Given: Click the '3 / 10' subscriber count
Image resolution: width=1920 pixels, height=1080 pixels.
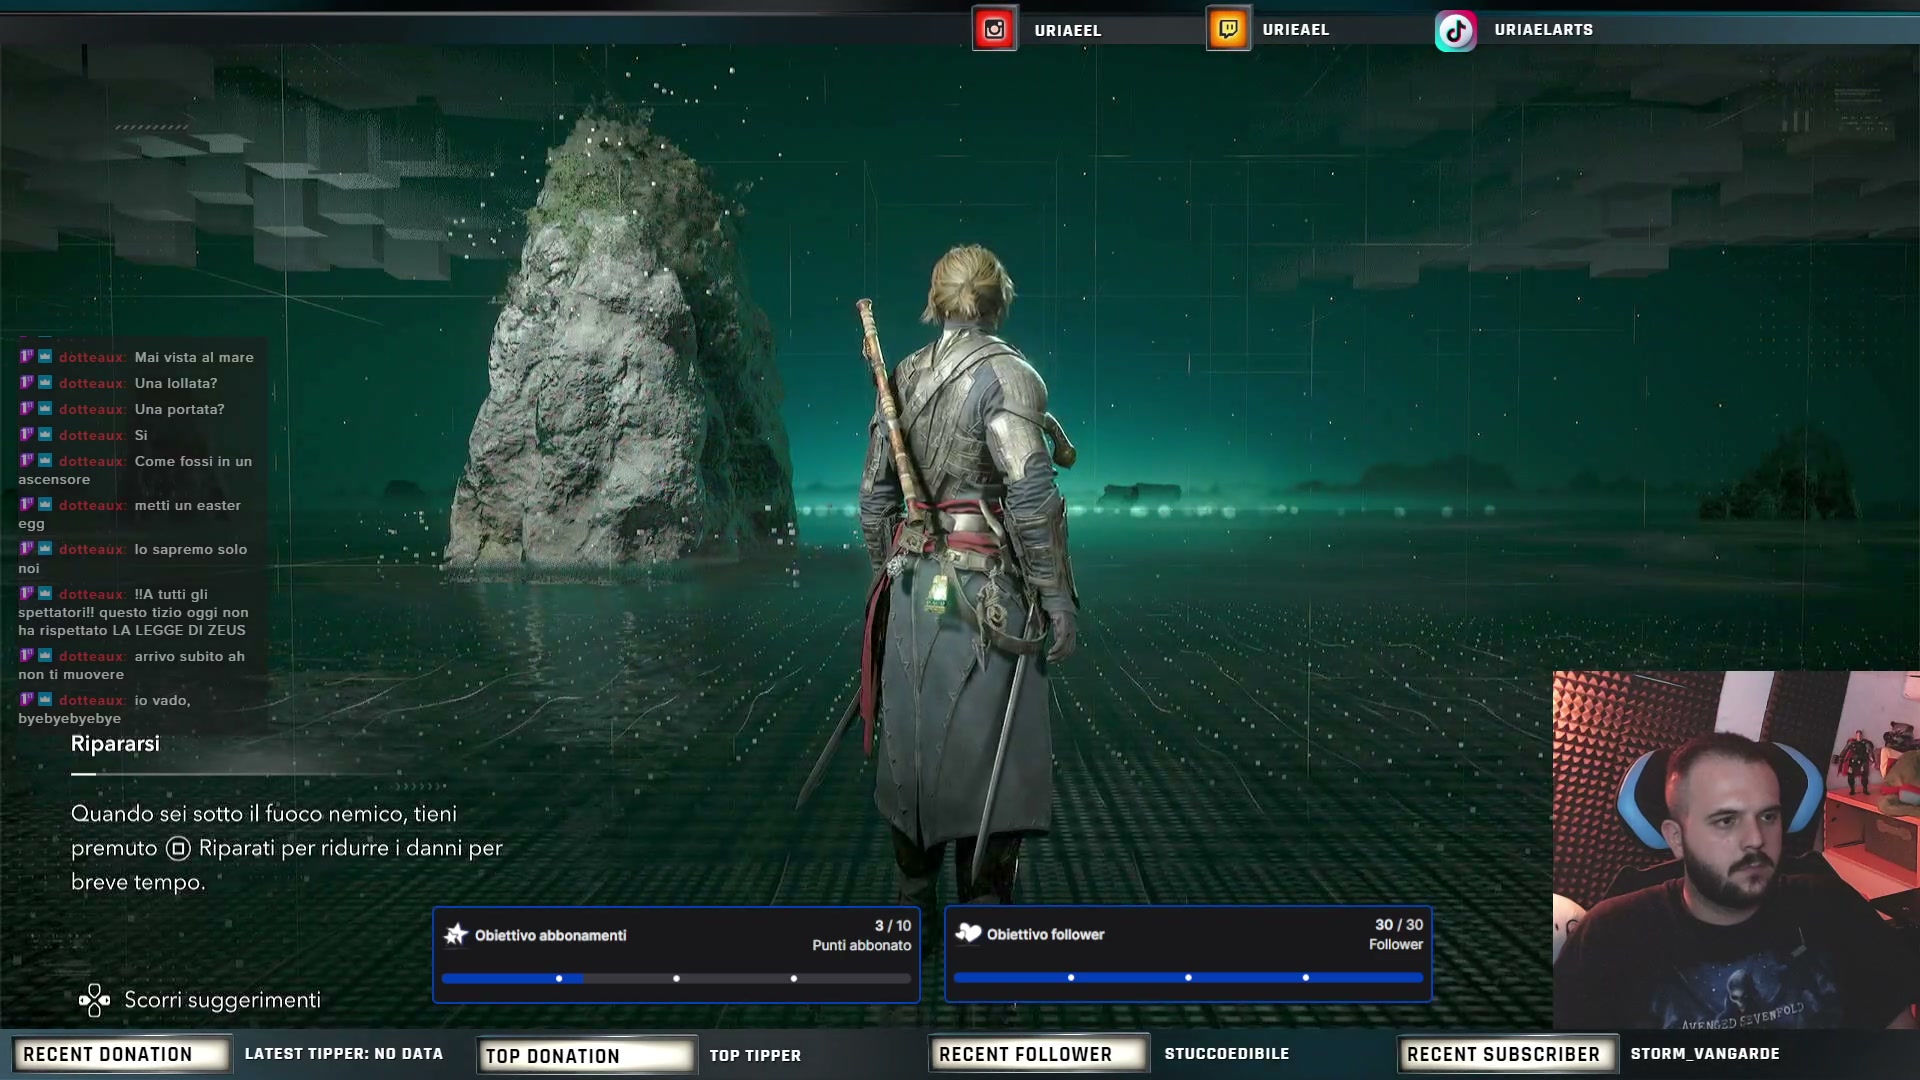Looking at the screenshot, I should click(x=893, y=926).
